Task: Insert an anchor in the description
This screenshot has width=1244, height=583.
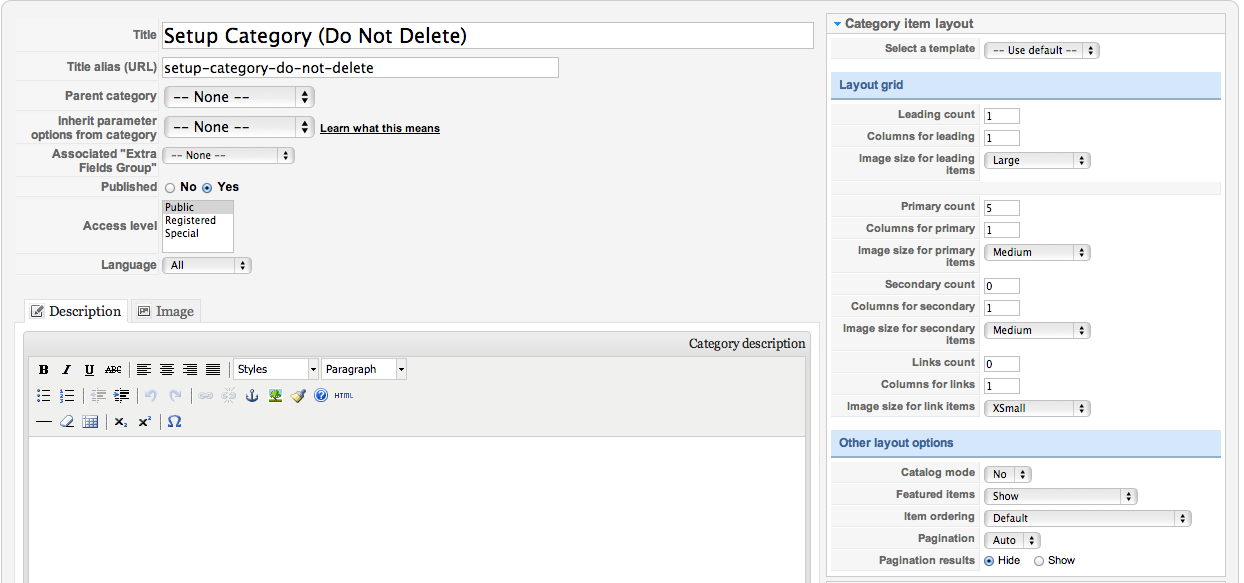Action: (x=252, y=396)
